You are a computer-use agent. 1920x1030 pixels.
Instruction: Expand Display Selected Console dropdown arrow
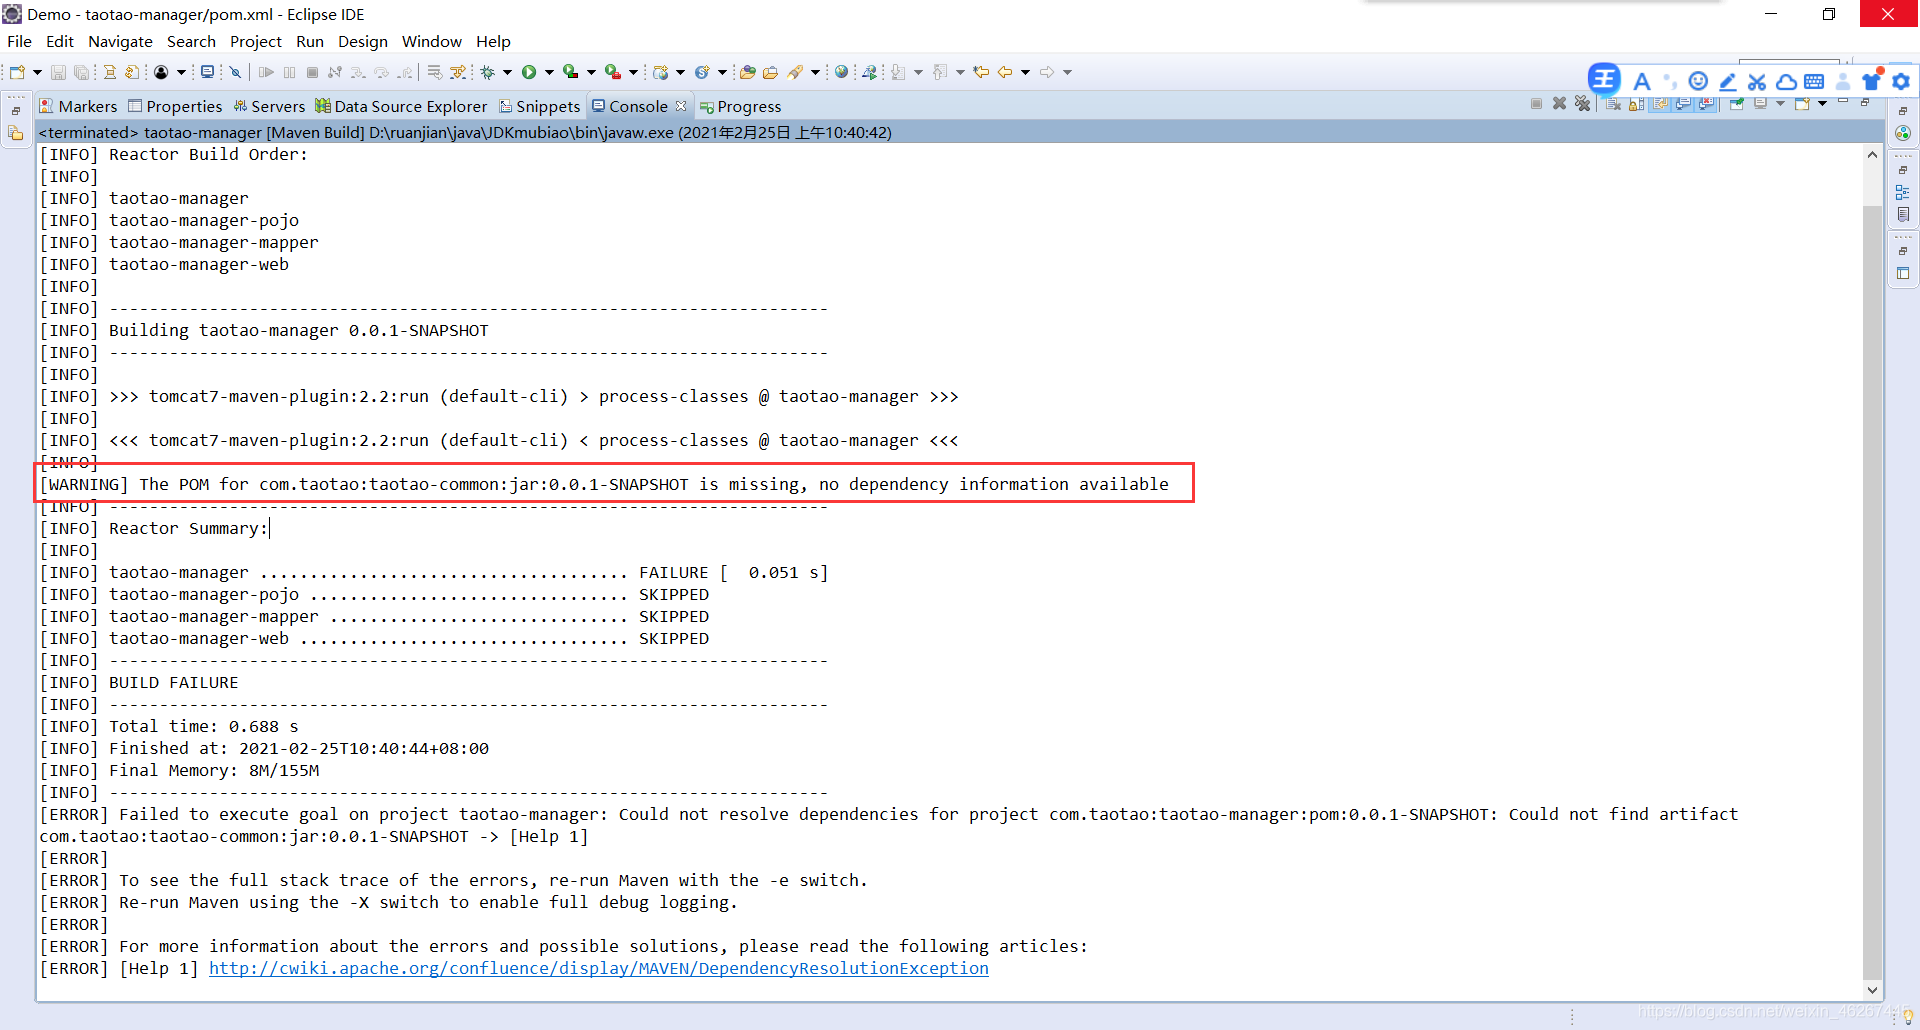click(x=1780, y=104)
